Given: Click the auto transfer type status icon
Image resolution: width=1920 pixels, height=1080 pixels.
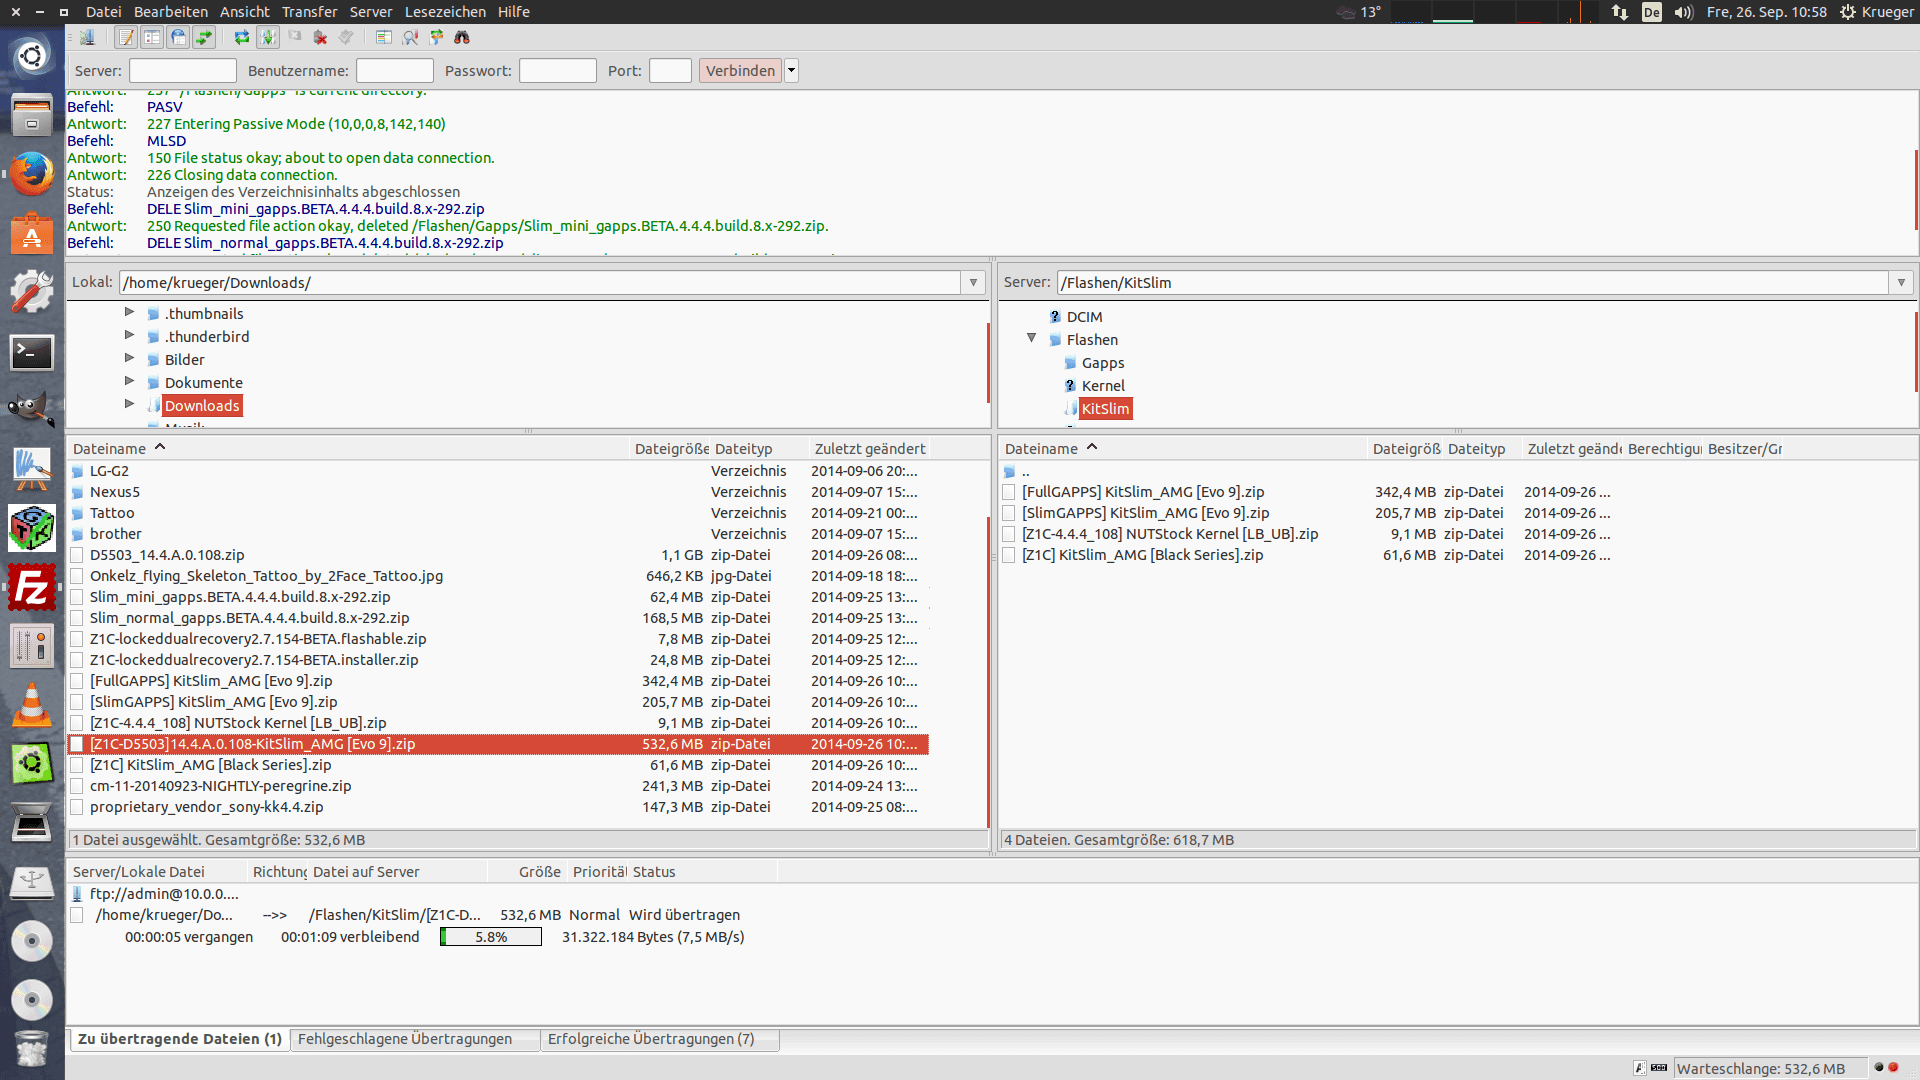Looking at the screenshot, I should click(1640, 1068).
